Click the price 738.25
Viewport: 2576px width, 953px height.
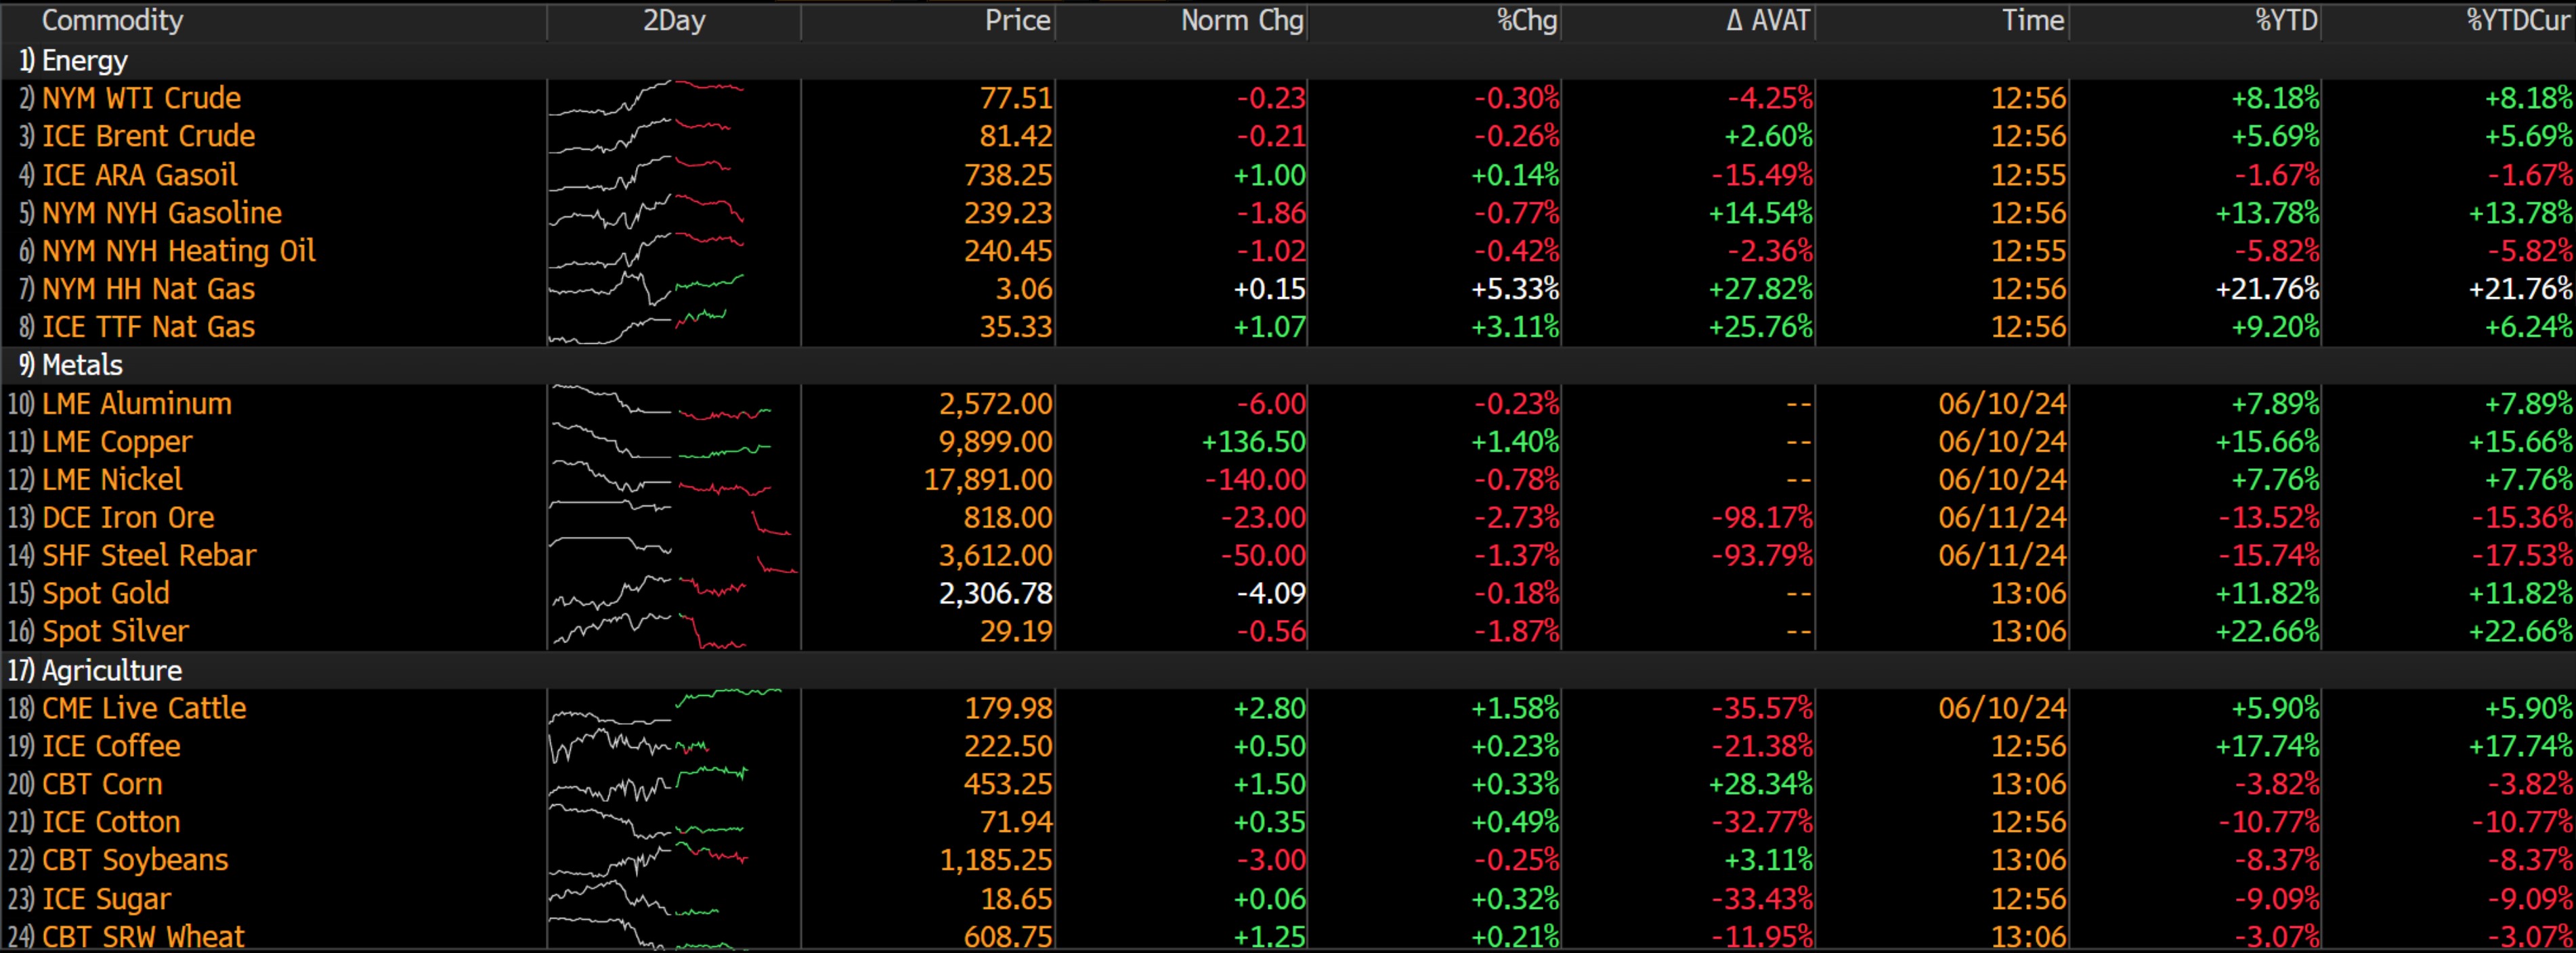(x=1008, y=175)
